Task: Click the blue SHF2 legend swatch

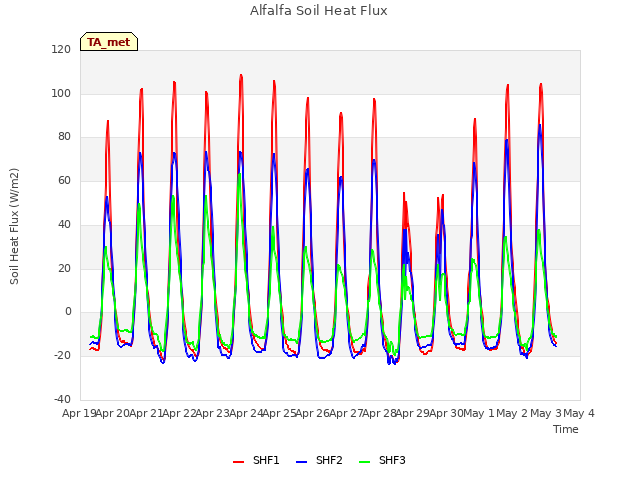Action: [301, 462]
